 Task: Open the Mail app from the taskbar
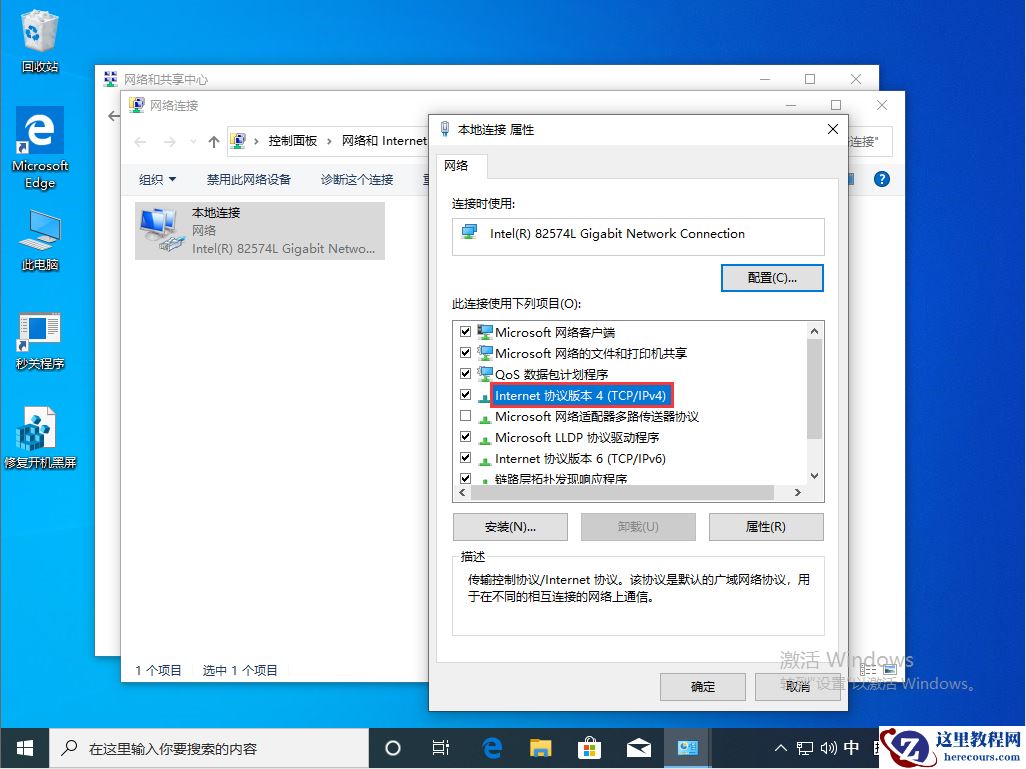tap(639, 747)
